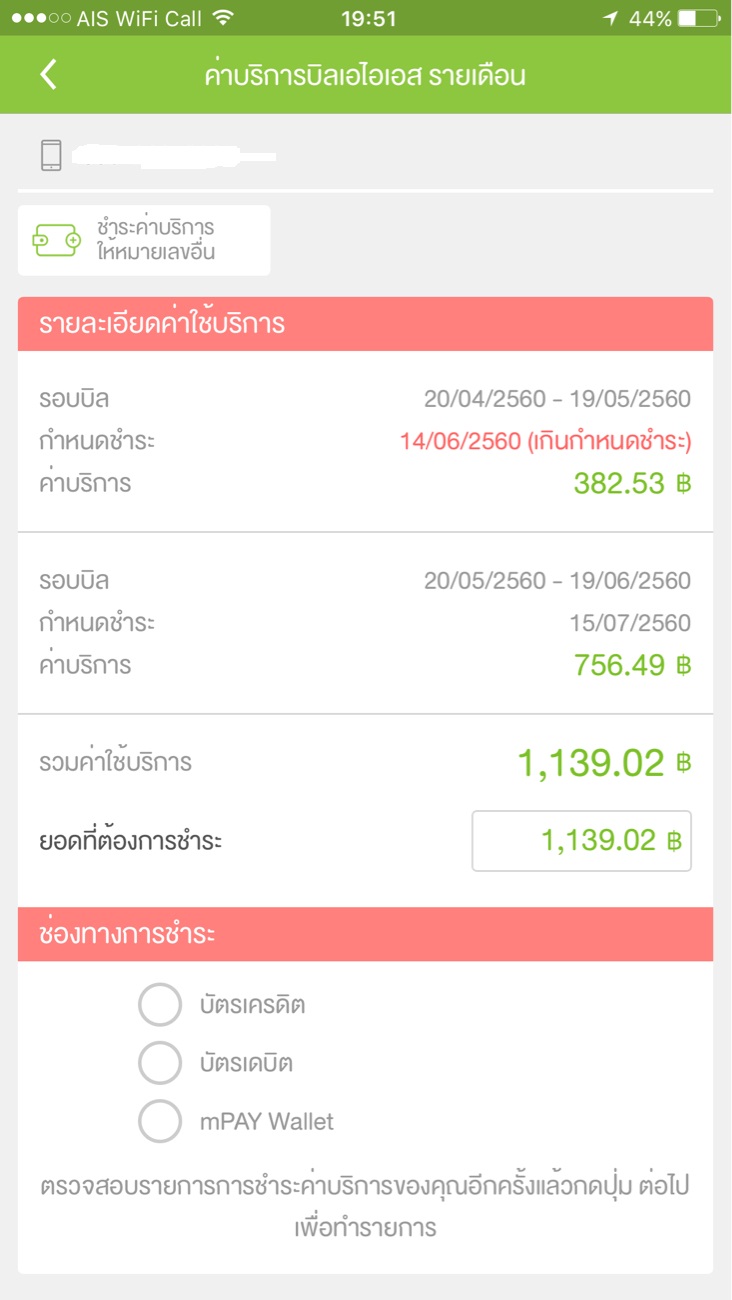Tap the ช่องทางการชำระ section header
This screenshot has width=732, height=1300.
pos(365,935)
